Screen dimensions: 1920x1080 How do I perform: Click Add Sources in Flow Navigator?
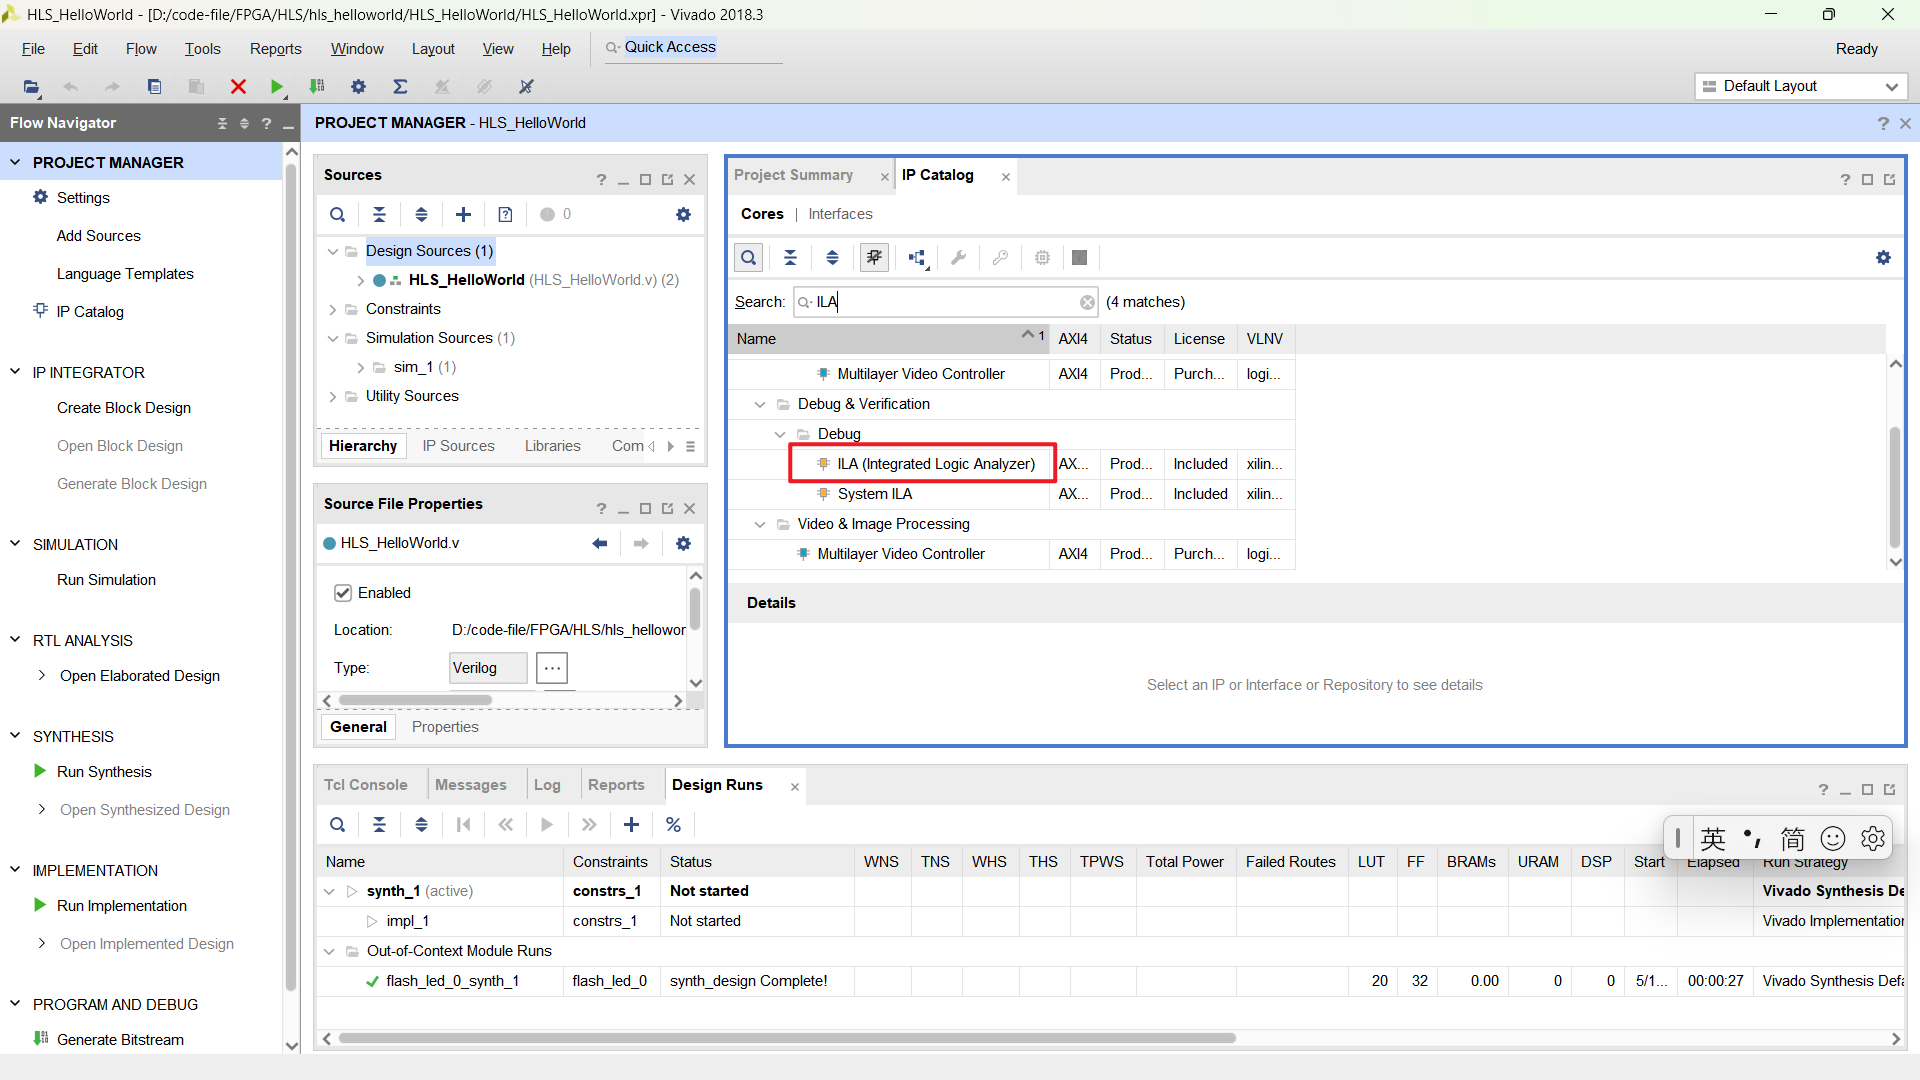tap(98, 236)
